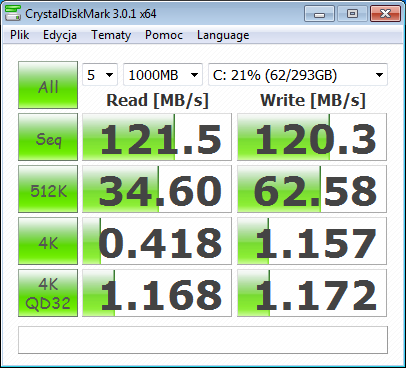
Task: Click the 4K read result bar 0.418
Action: pos(157,241)
